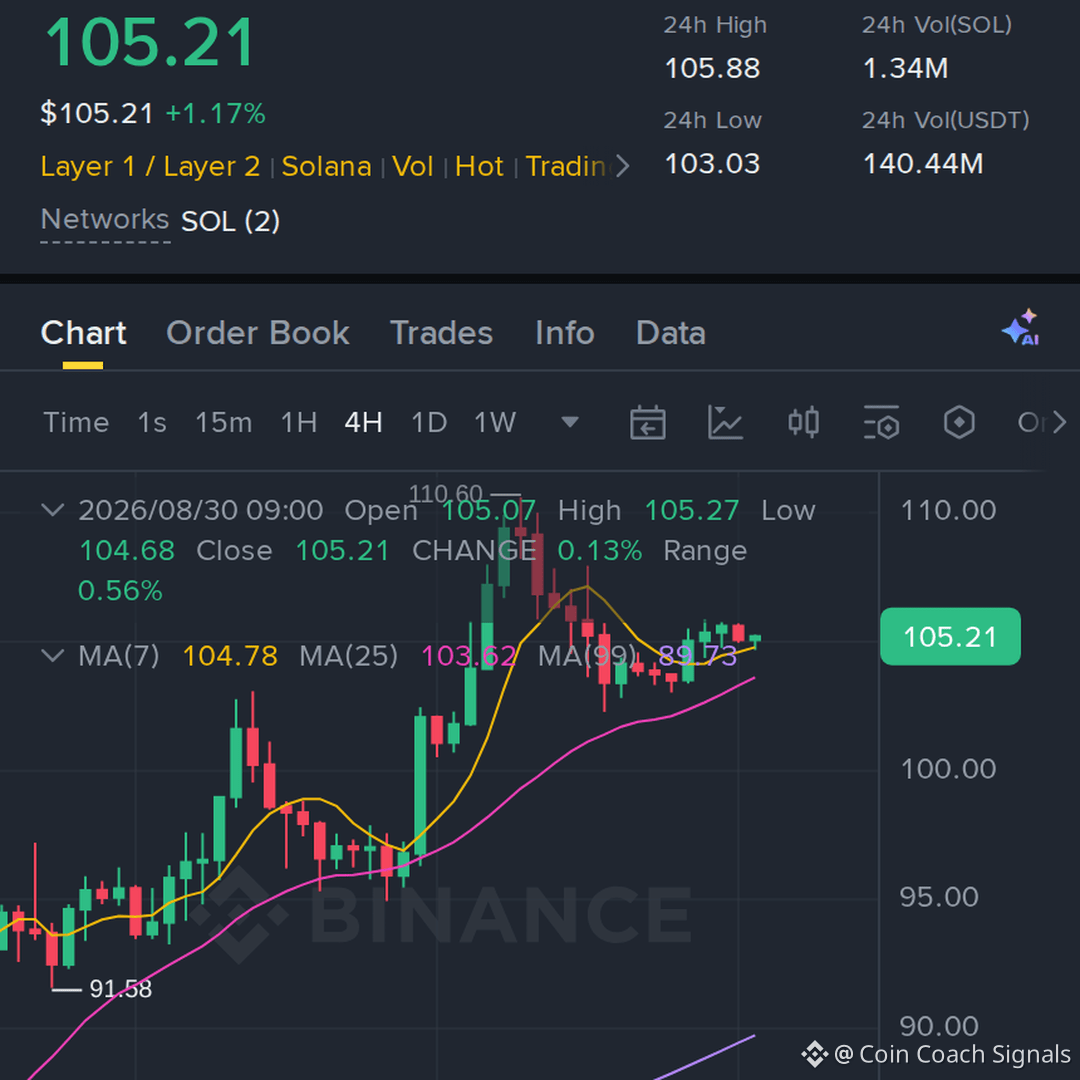
Task: Select the 1H interval
Action: pos(299,422)
